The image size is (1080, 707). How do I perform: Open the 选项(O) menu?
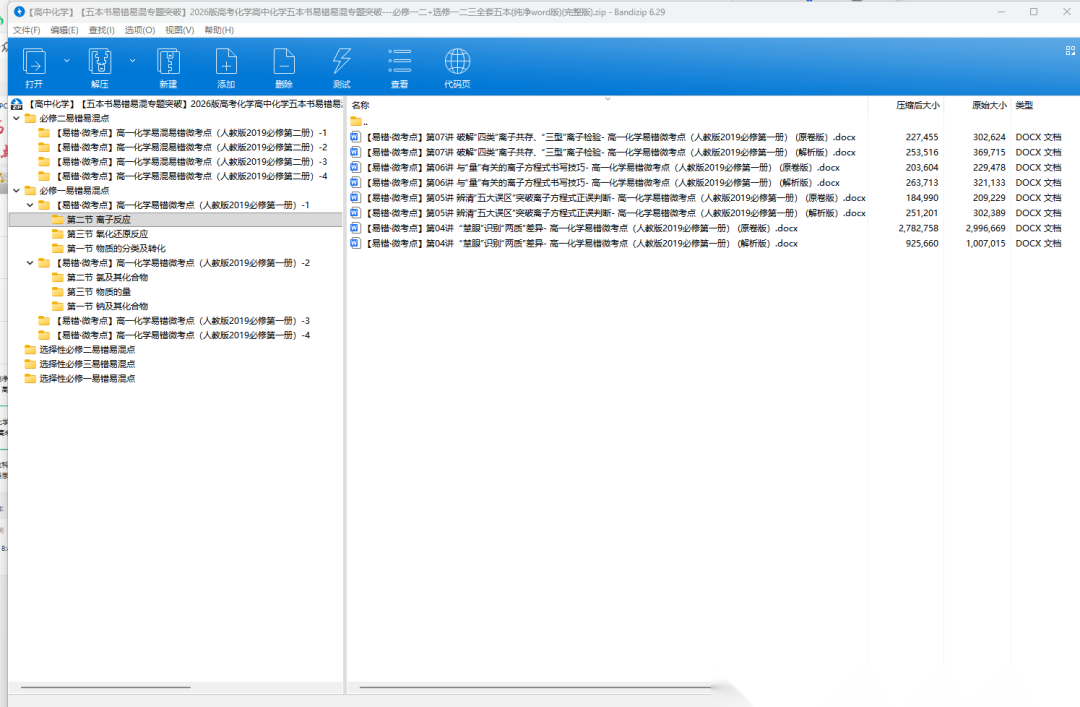click(x=140, y=30)
